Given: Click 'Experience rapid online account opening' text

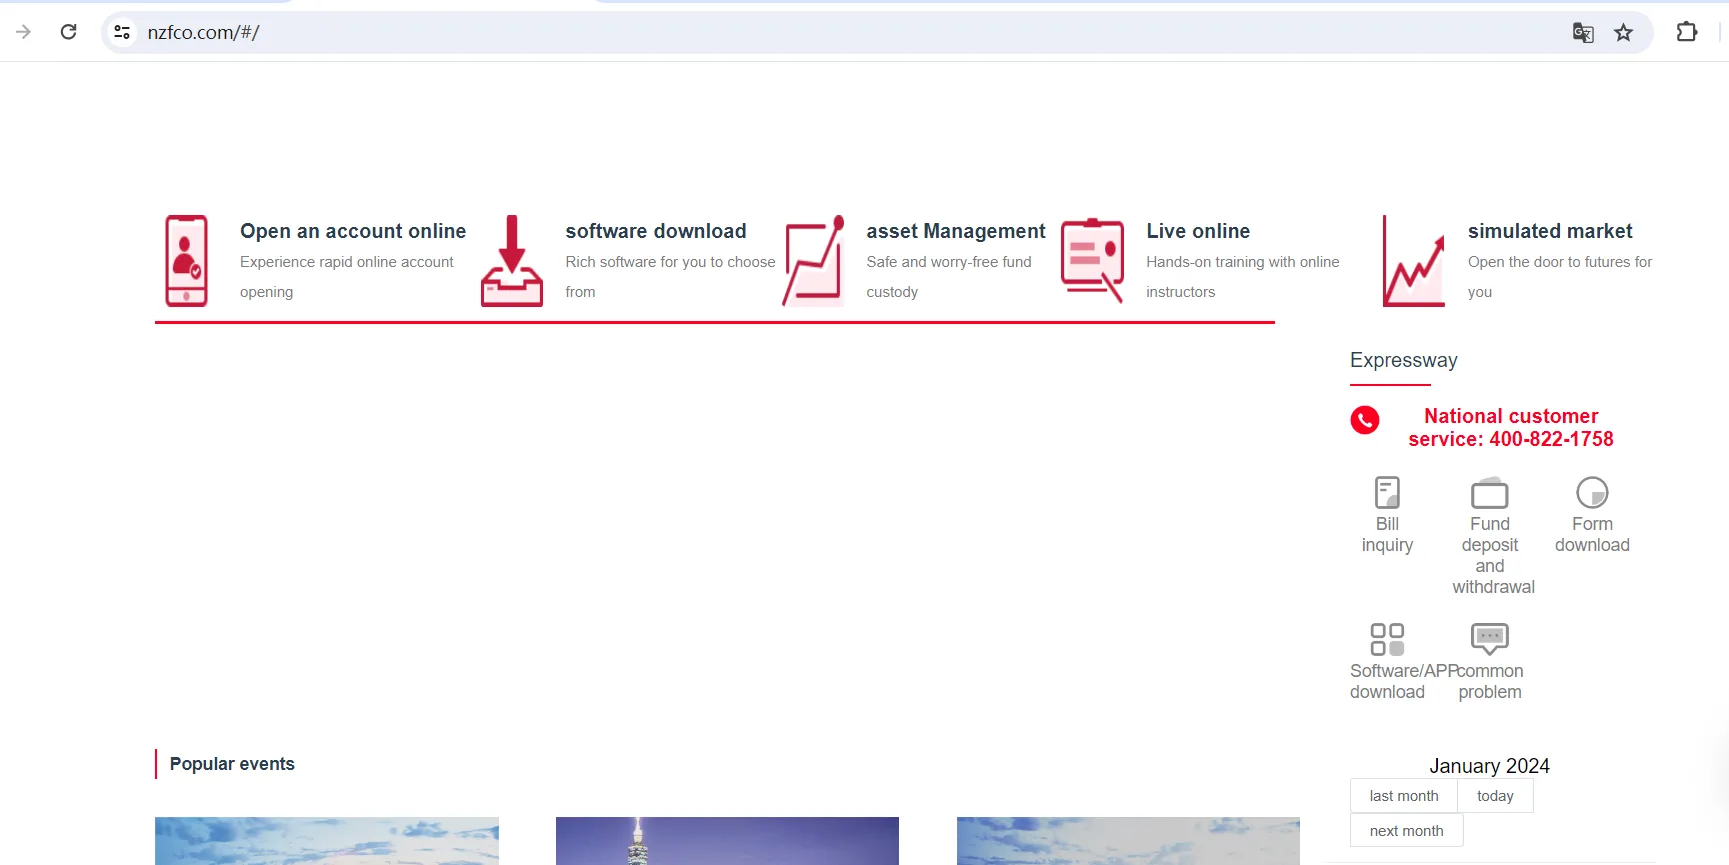Looking at the screenshot, I should point(347,277).
